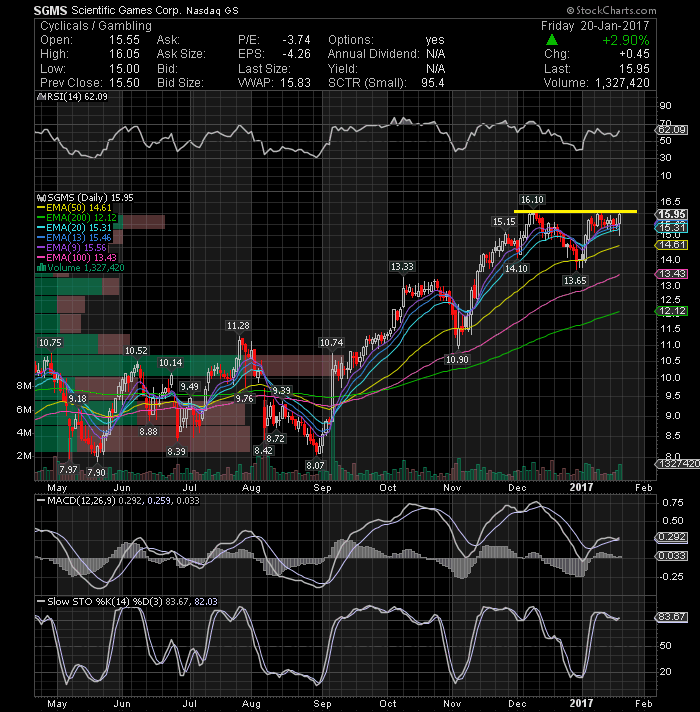Click the 62.09 RSI tag on right axis
Viewport: 700px width, 712px height.
(x=672, y=130)
